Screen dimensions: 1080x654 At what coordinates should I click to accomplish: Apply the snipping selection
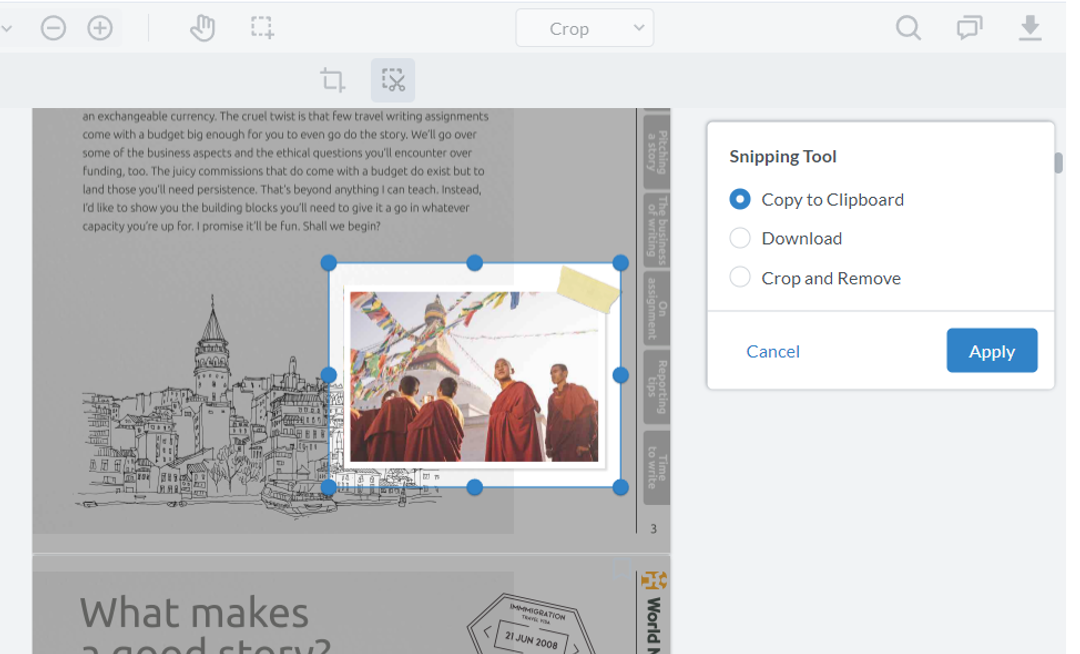pos(991,350)
